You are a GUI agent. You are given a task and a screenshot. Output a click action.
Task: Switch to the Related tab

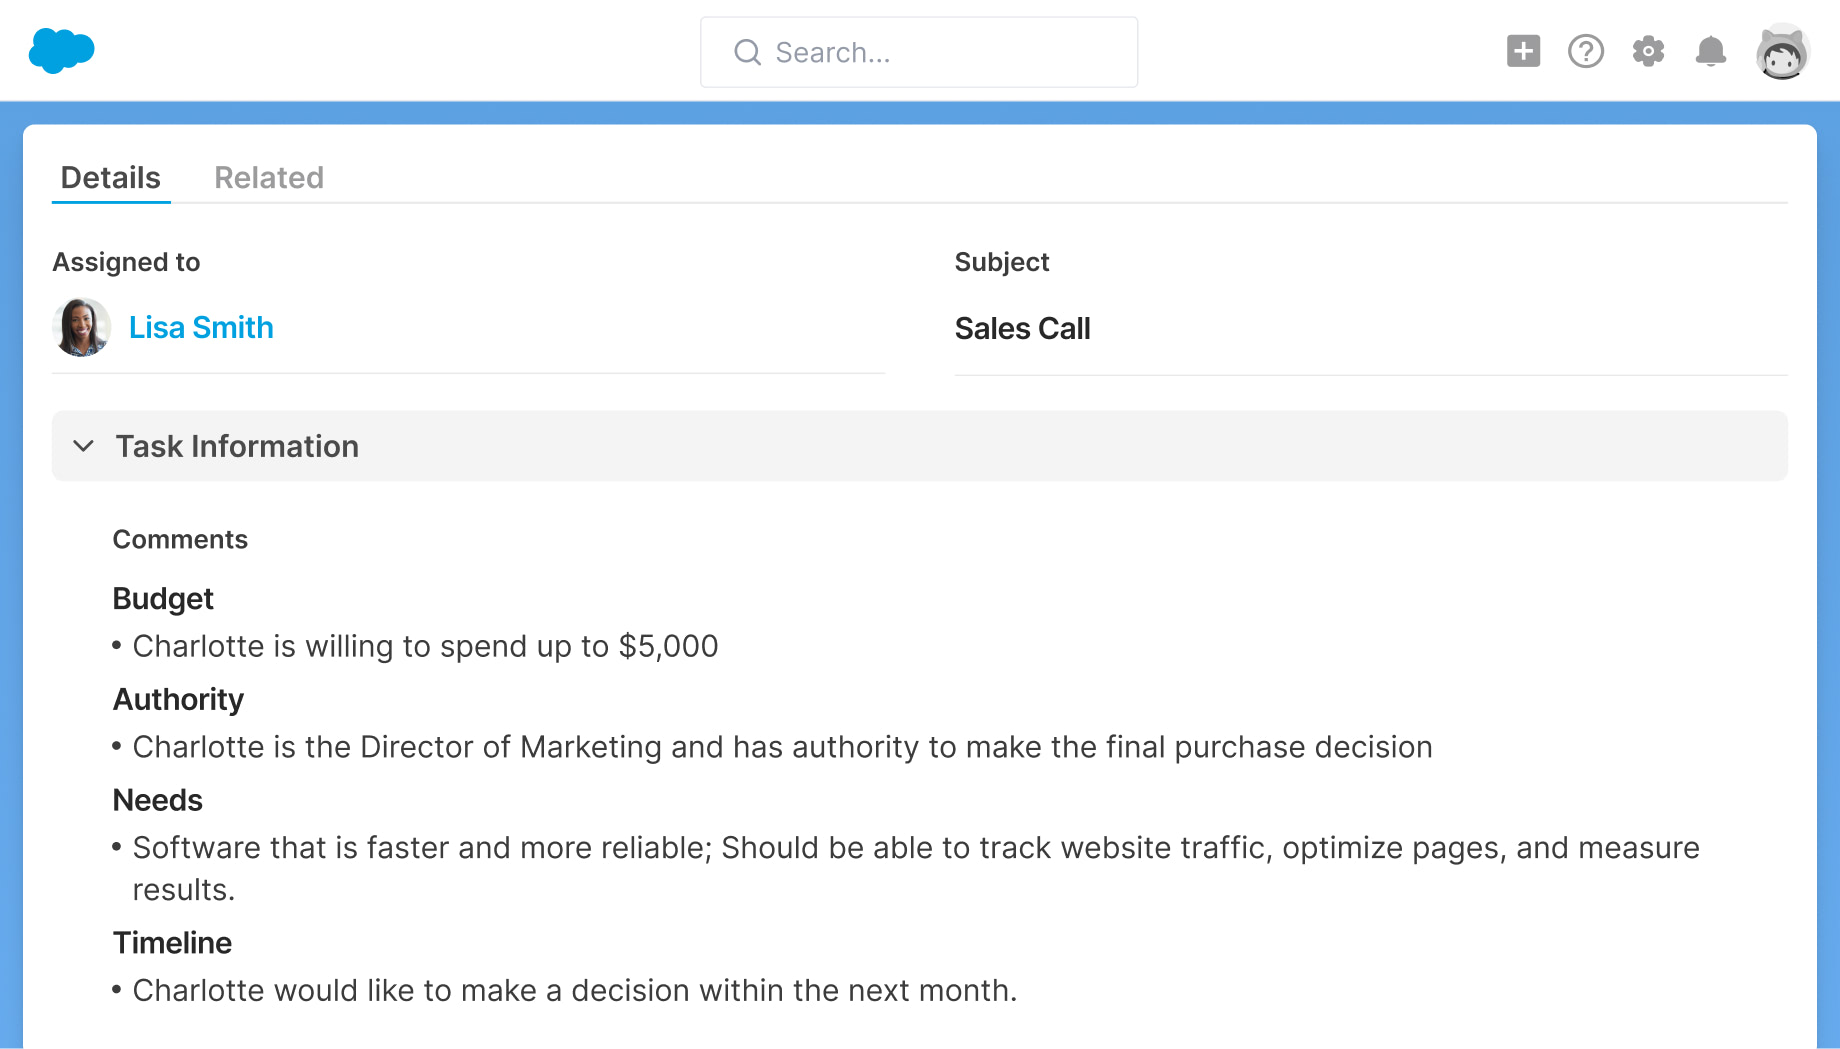tap(268, 178)
